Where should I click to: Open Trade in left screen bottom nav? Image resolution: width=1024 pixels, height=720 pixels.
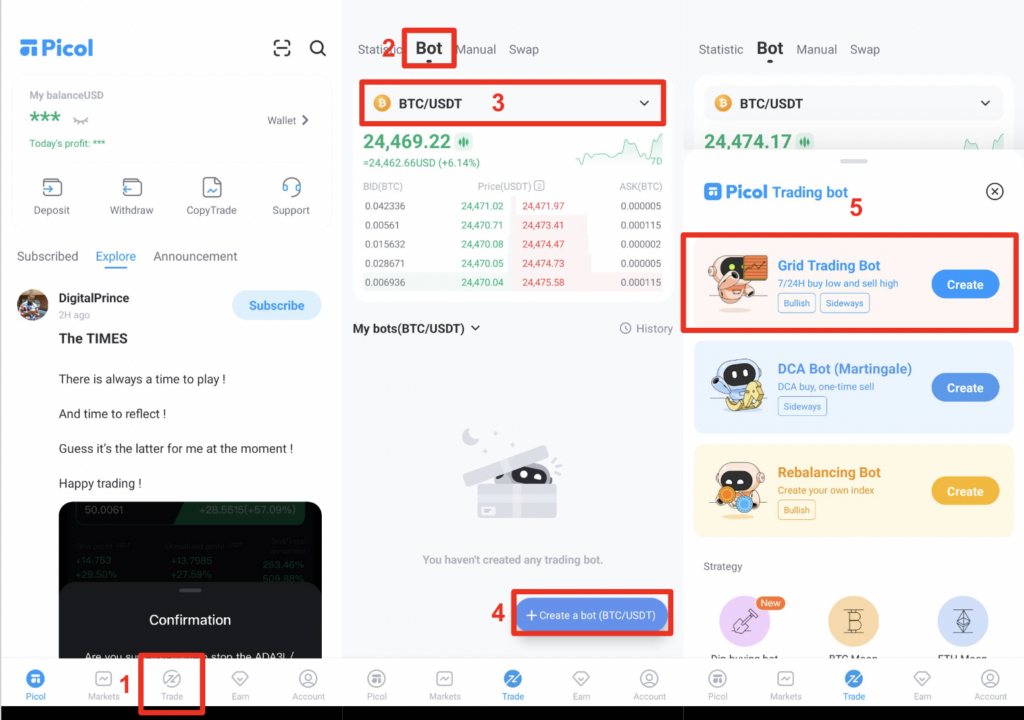pyautogui.click(x=172, y=685)
